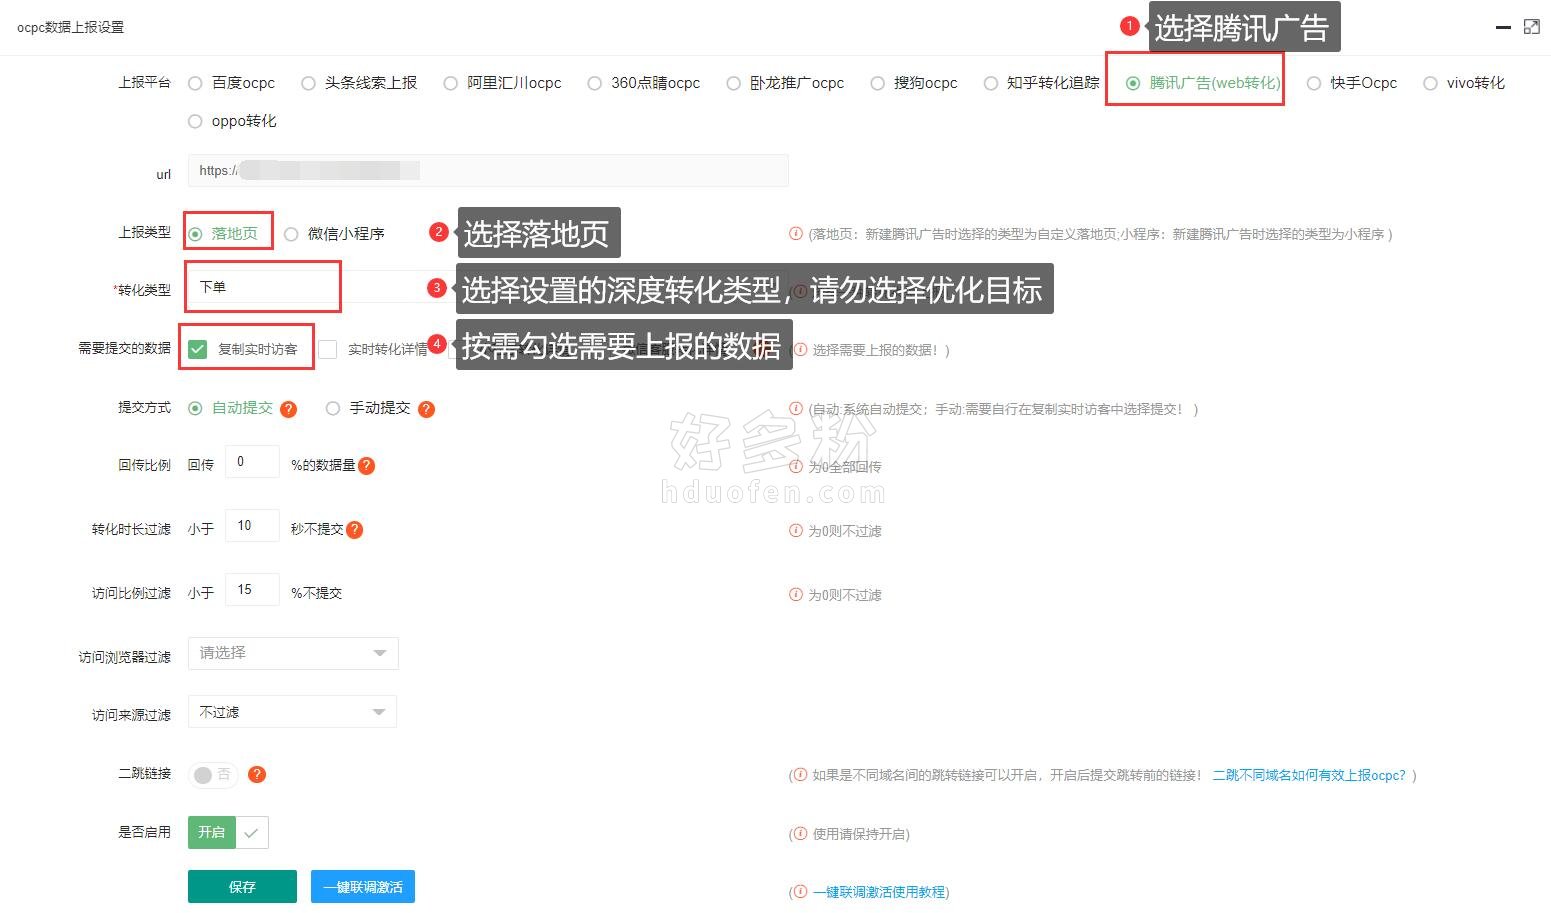1551x913 pixels.
Task: Click info icon before 选择需要上报的数据
Action: tap(799, 350)
